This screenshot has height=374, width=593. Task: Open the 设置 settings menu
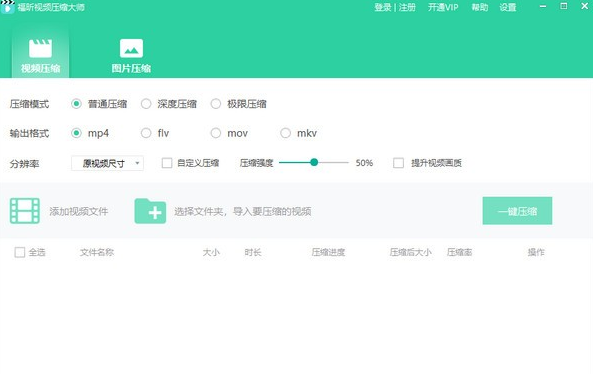click(508, 8)
